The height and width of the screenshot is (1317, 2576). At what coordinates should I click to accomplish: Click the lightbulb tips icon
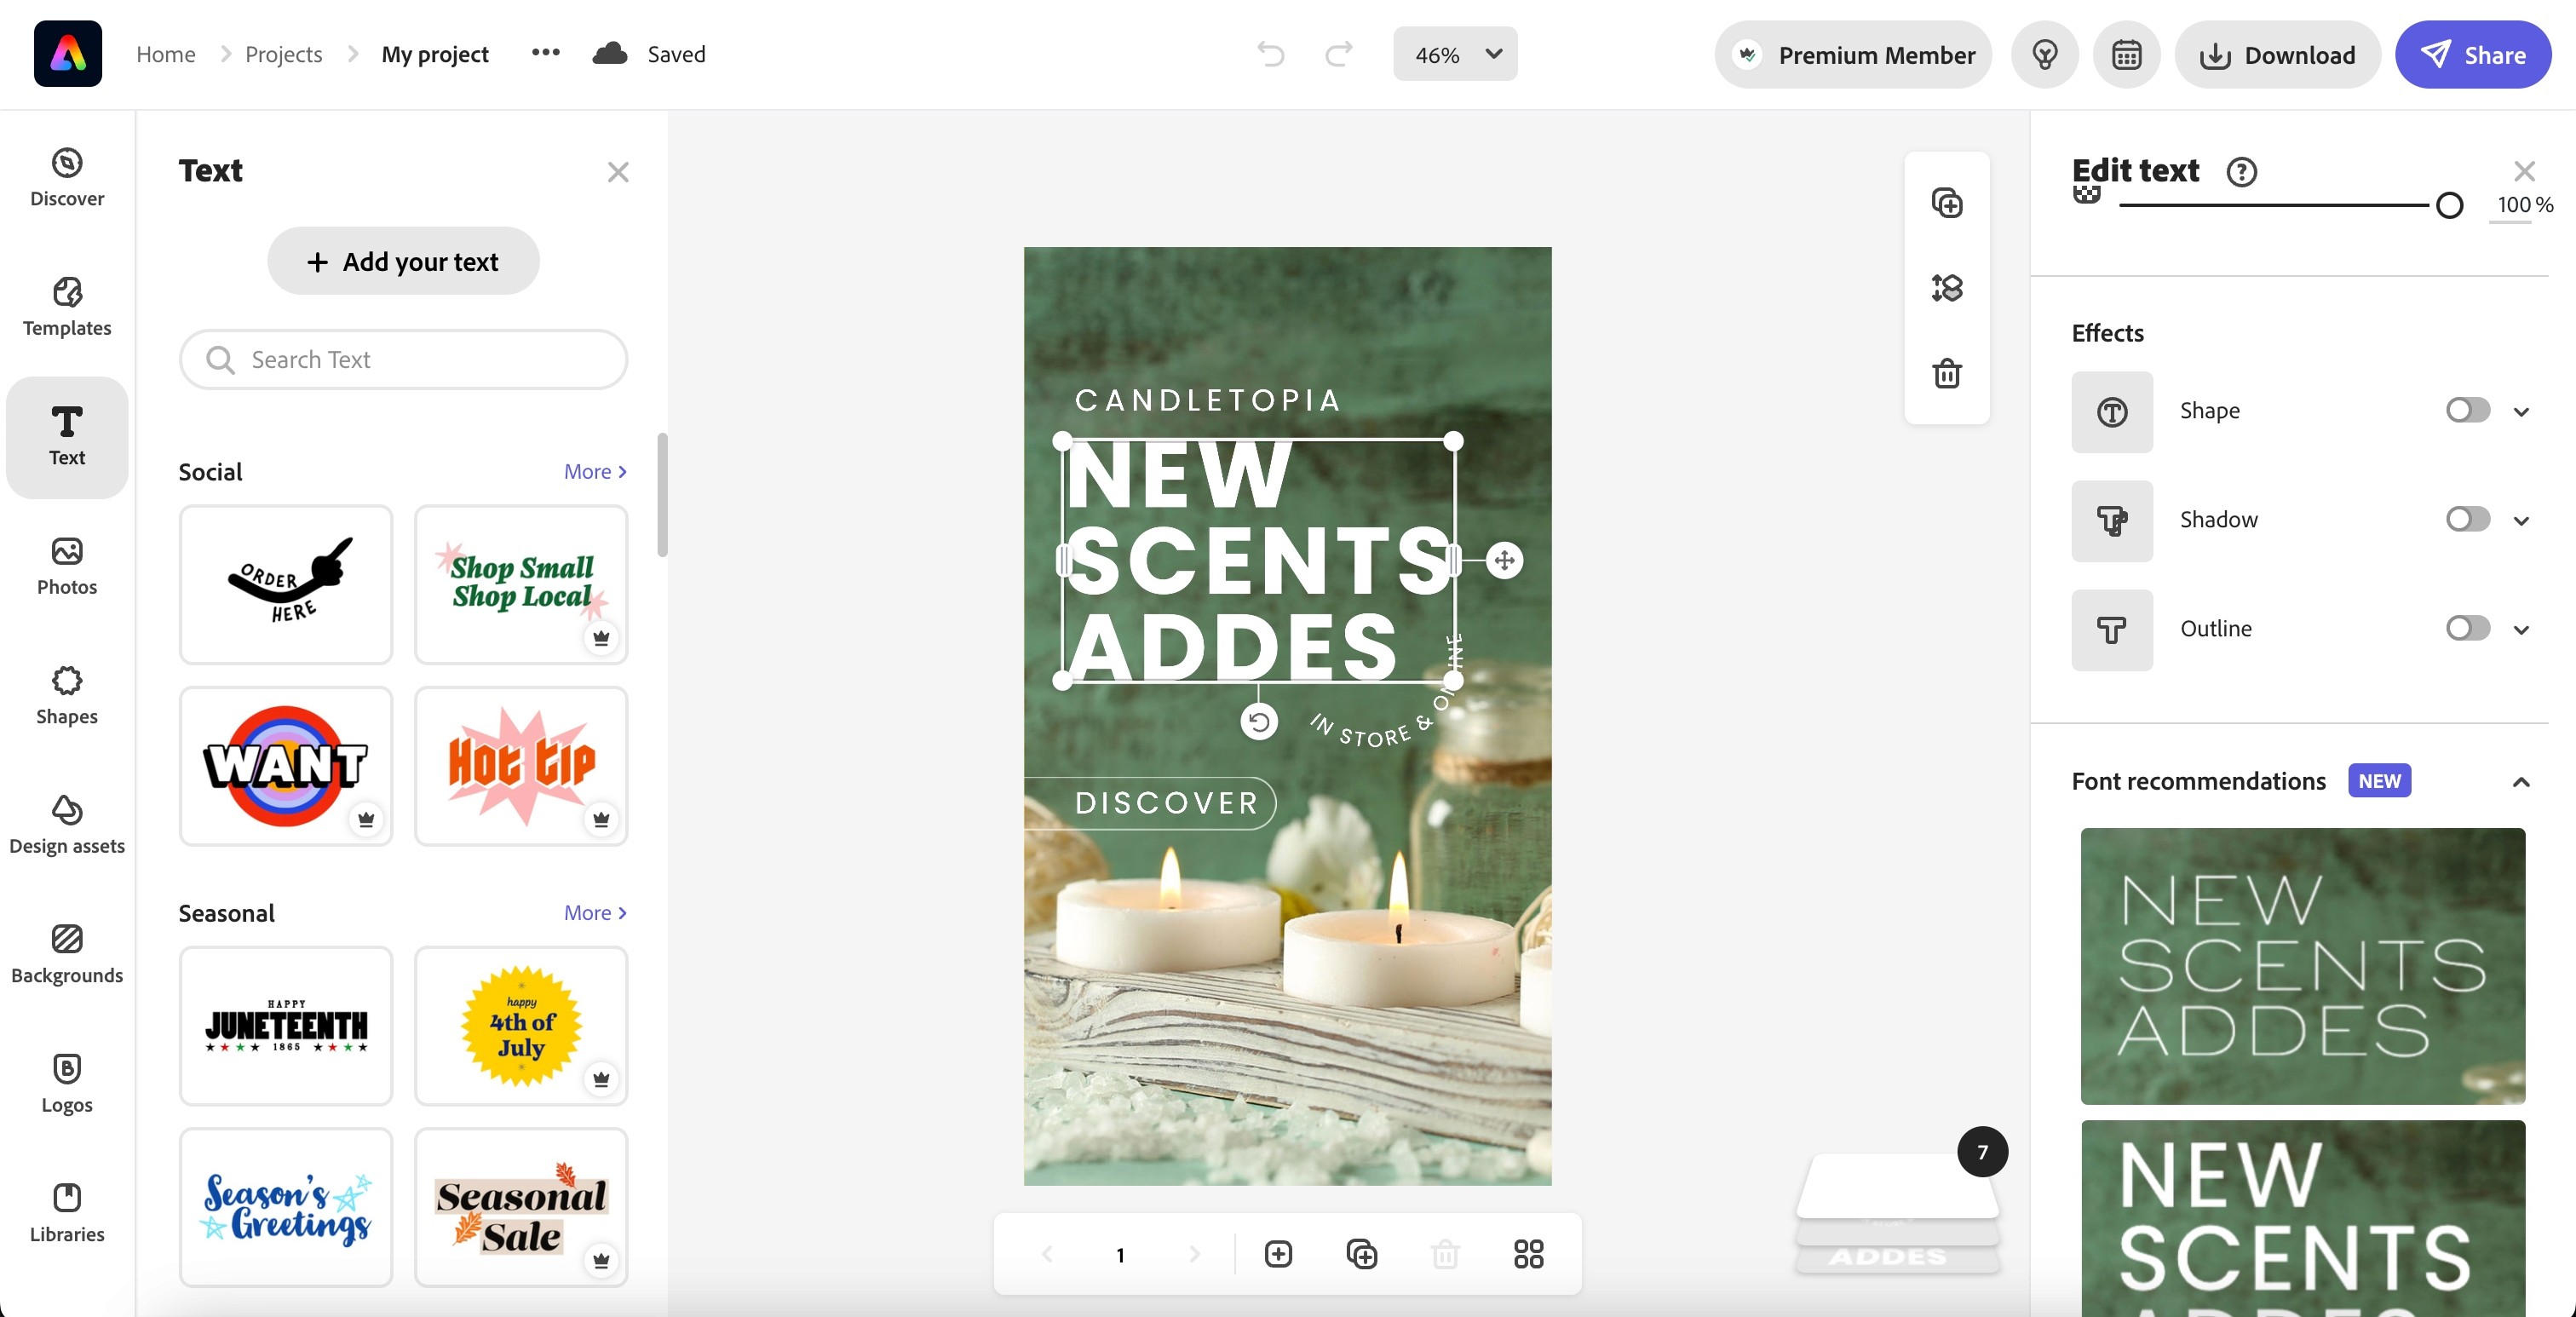[x=2045, y=55]
